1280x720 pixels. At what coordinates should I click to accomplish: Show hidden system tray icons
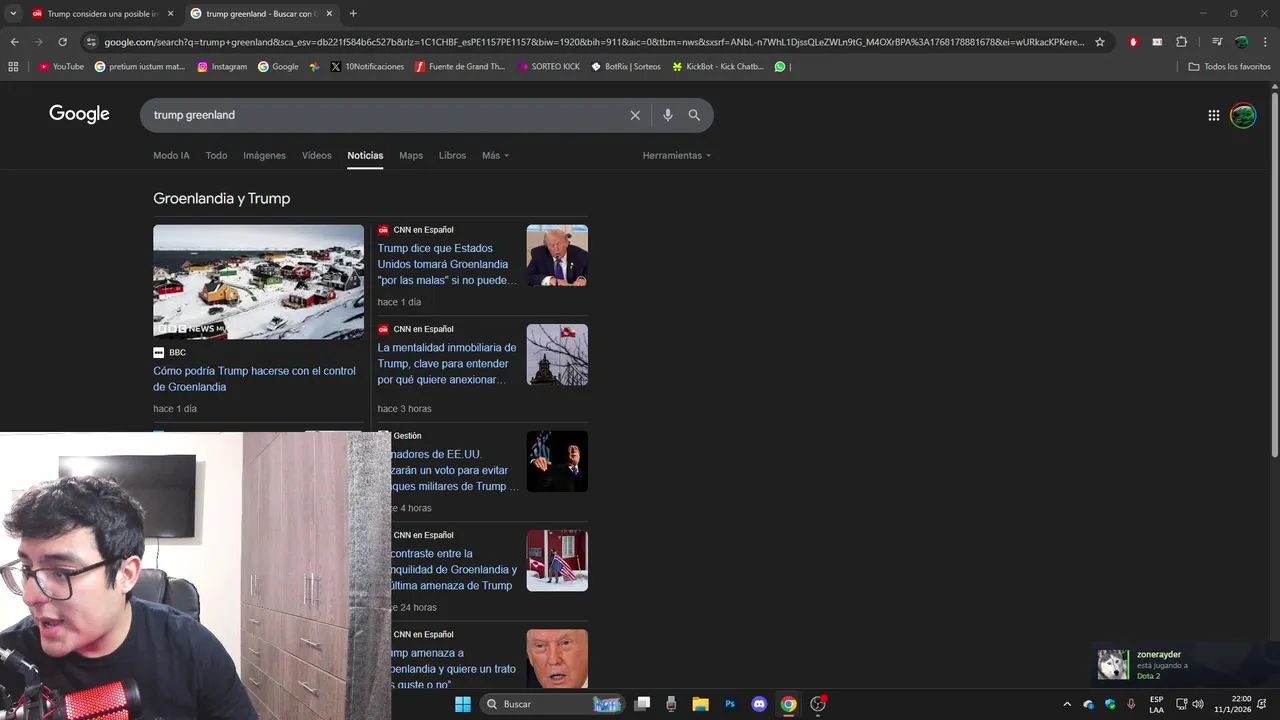(x=1066, y=704)
